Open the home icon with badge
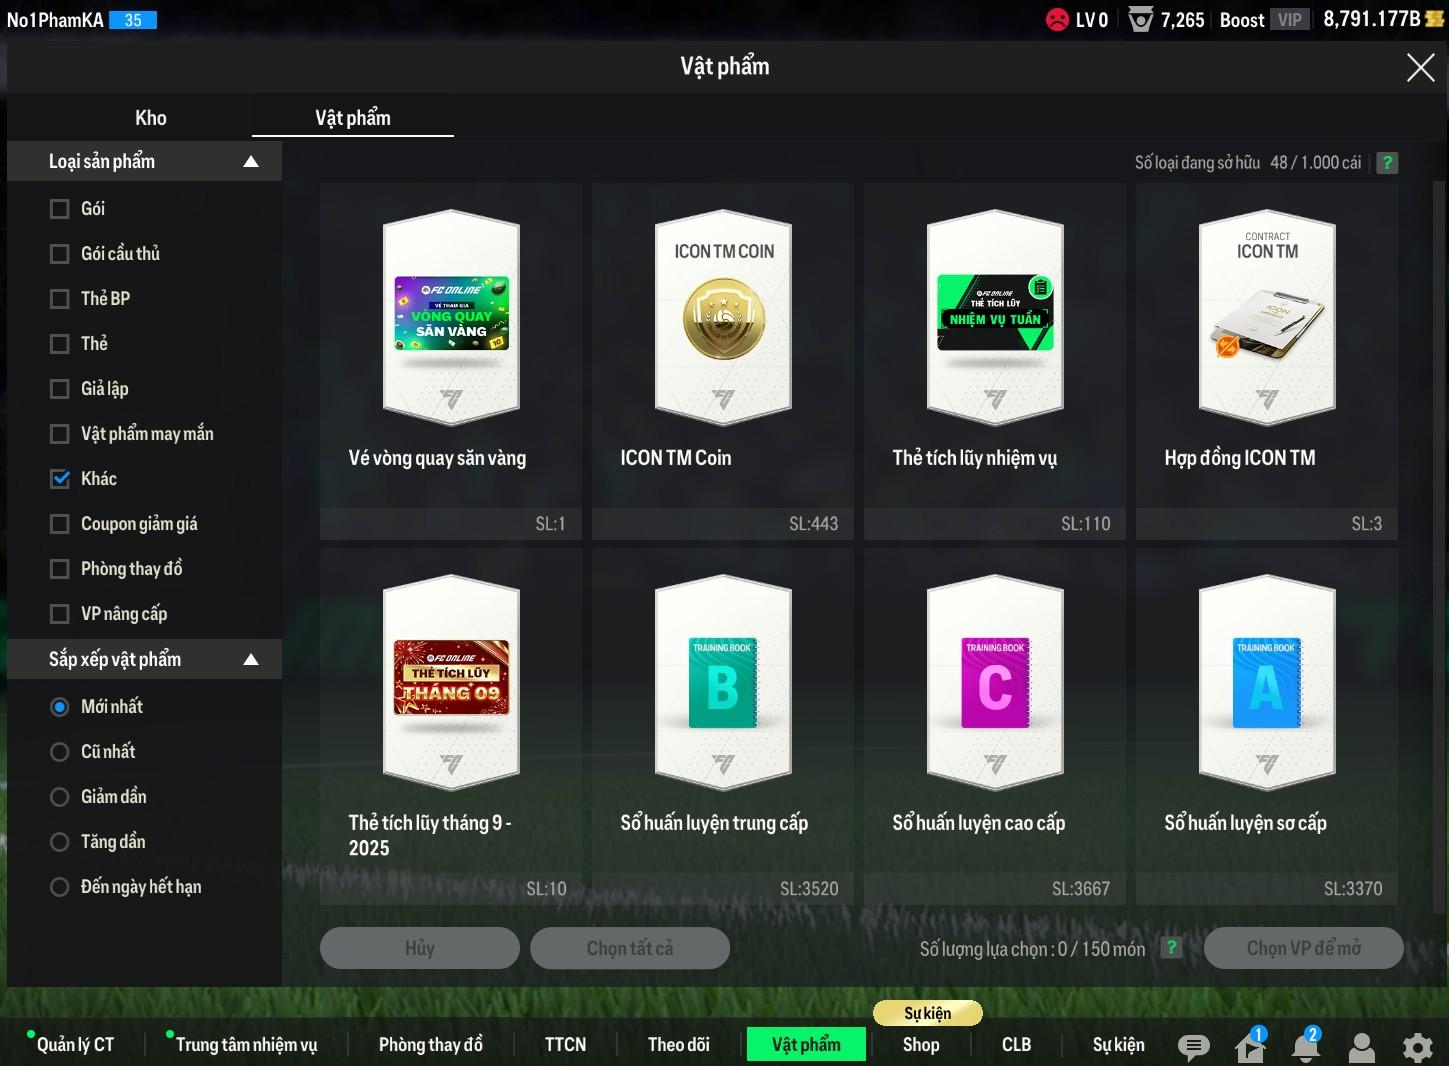This screenshot has width=1449, height=1066. tap(1250, 1046)
